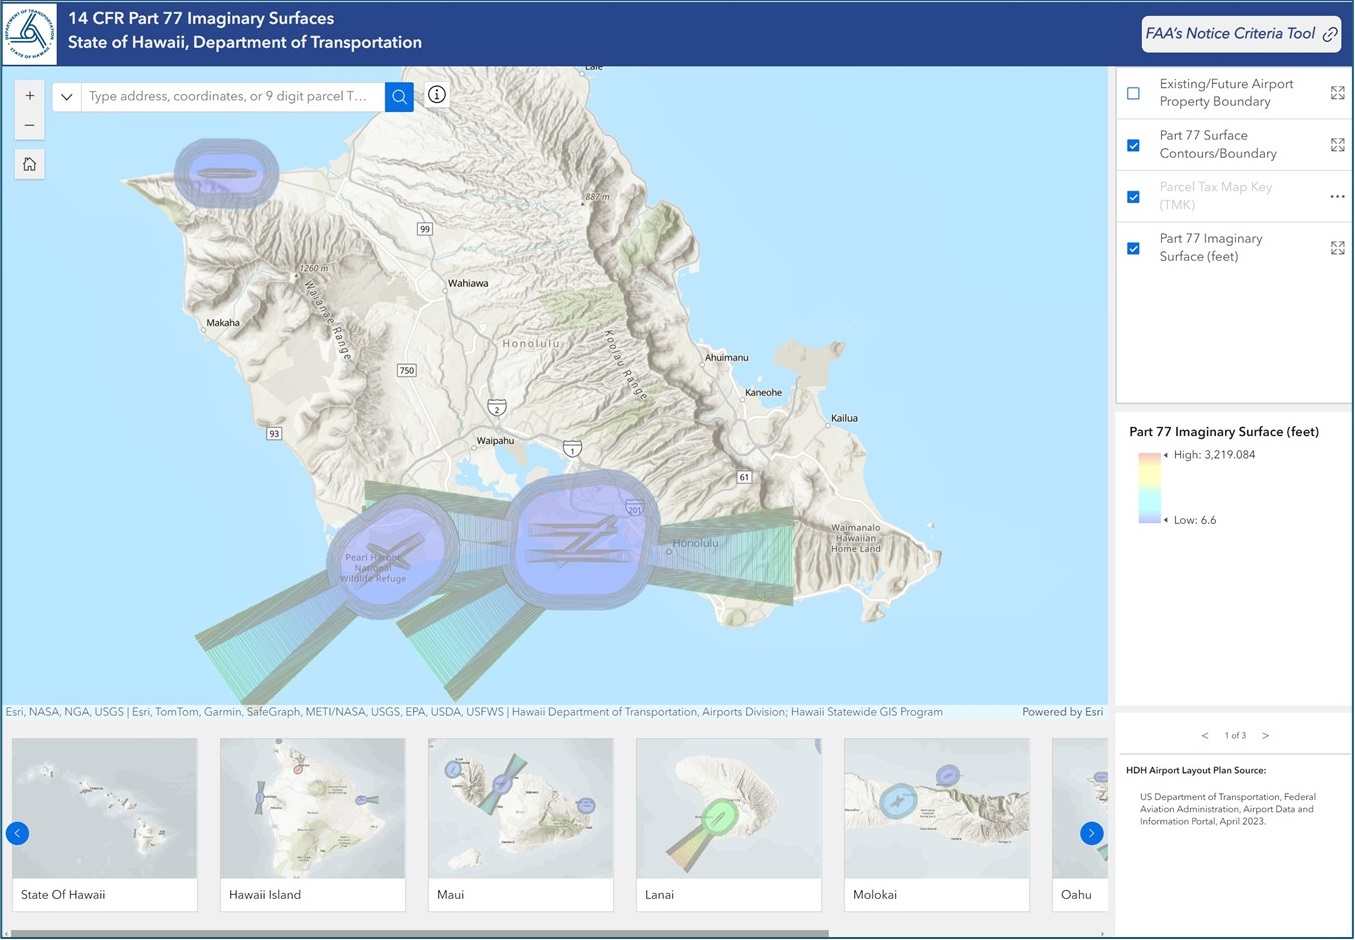1355x940 pixels.
Task: Disable the Part 77 Surface Contours/Boundary layer
Action: coord(1133,144)
